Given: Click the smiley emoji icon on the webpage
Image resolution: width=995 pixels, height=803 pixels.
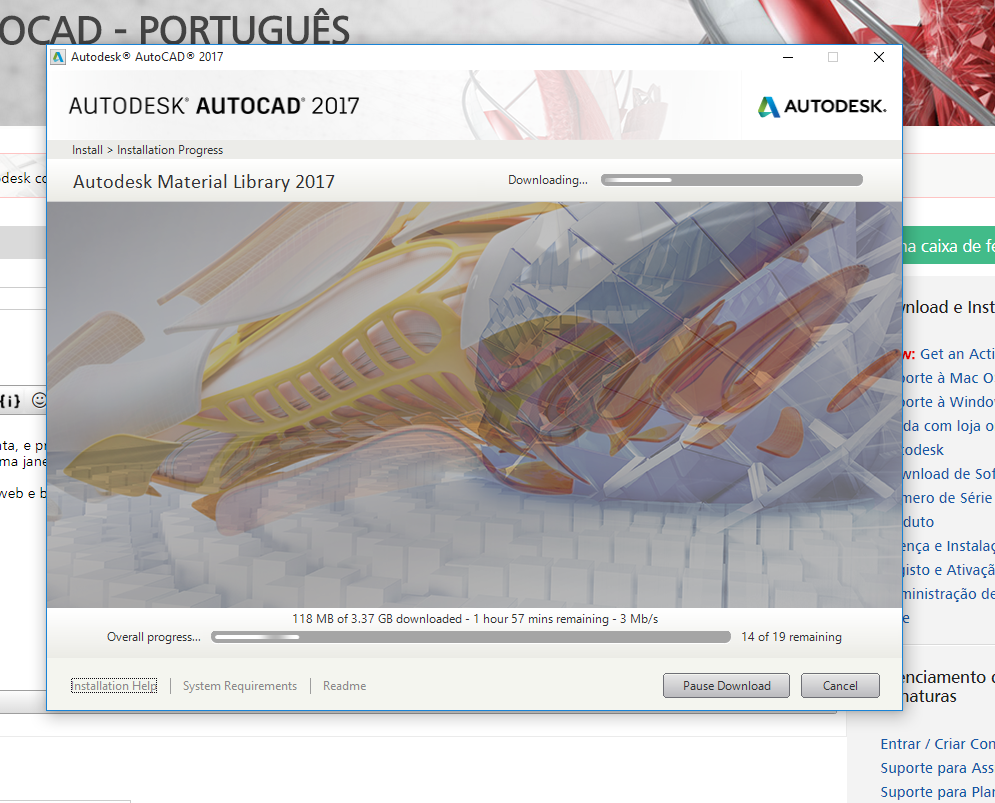Looking at the screenshot, I should pyautogui.click(x=39, y=399).
